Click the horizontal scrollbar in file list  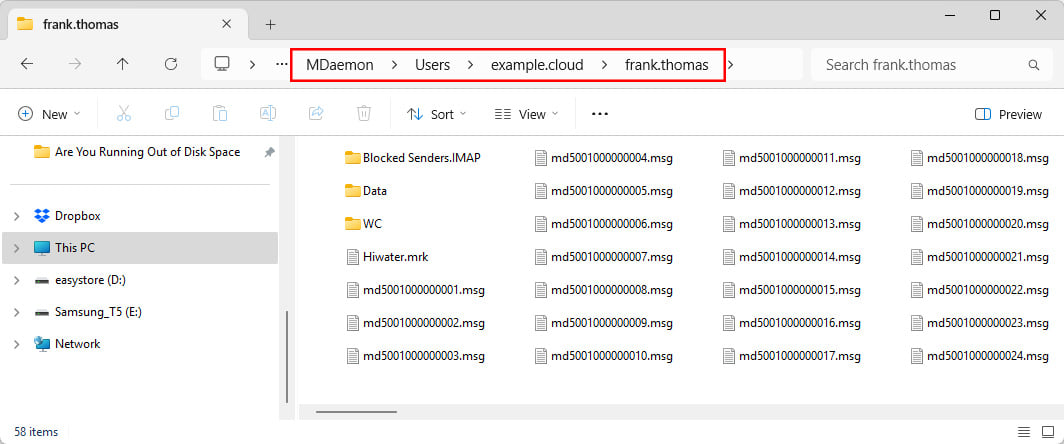pyautogui.click(x=356, y=411)
